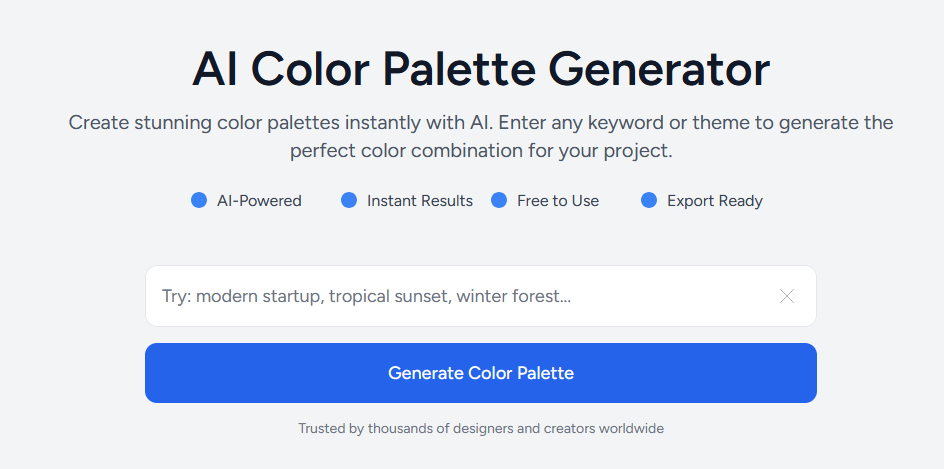
Task: Click the 'perfect color combination' description line
Action: tap(480, 152)
